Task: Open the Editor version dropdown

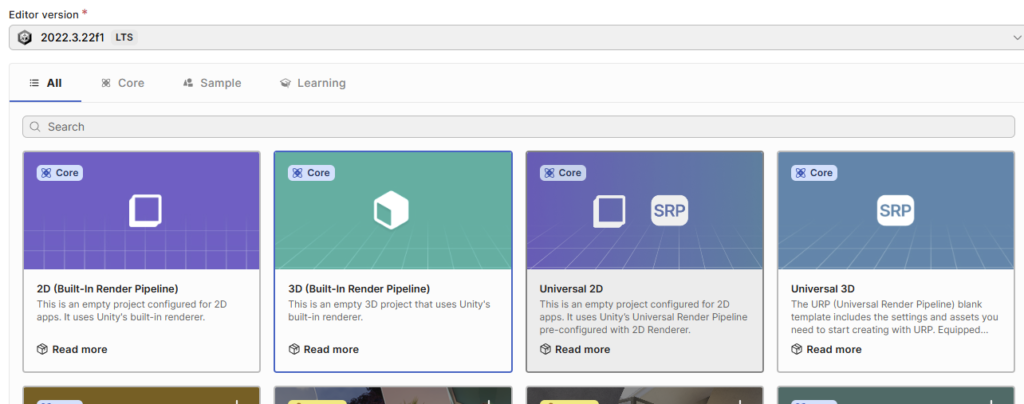Action: (x=516, y=37)
